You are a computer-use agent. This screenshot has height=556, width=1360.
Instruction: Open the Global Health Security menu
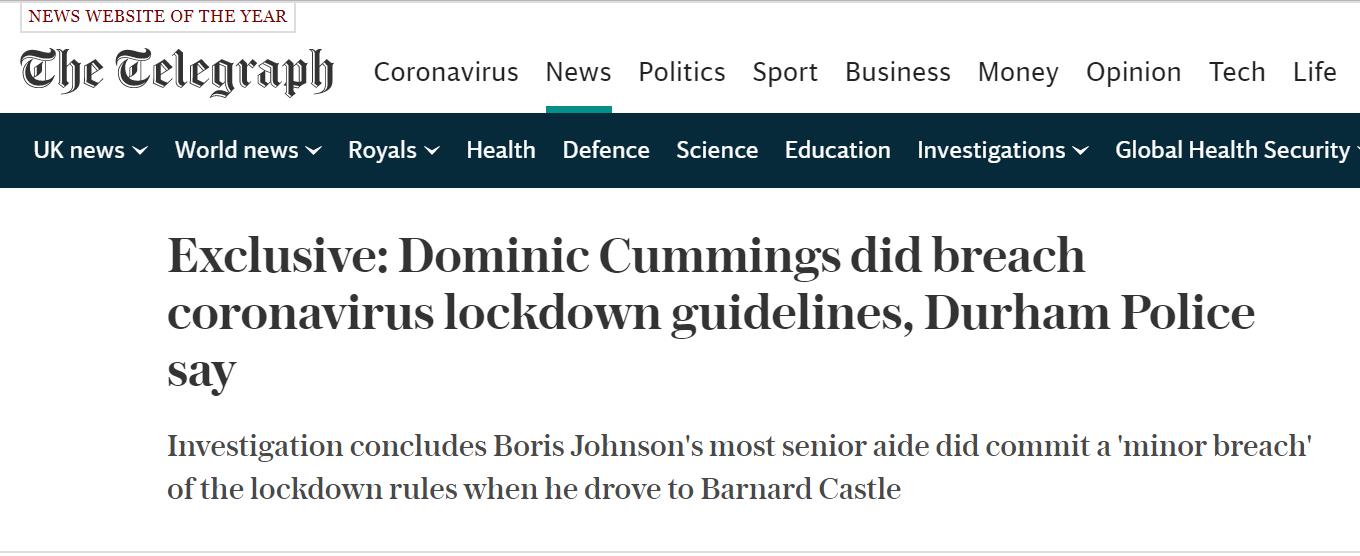point(1232,150)
